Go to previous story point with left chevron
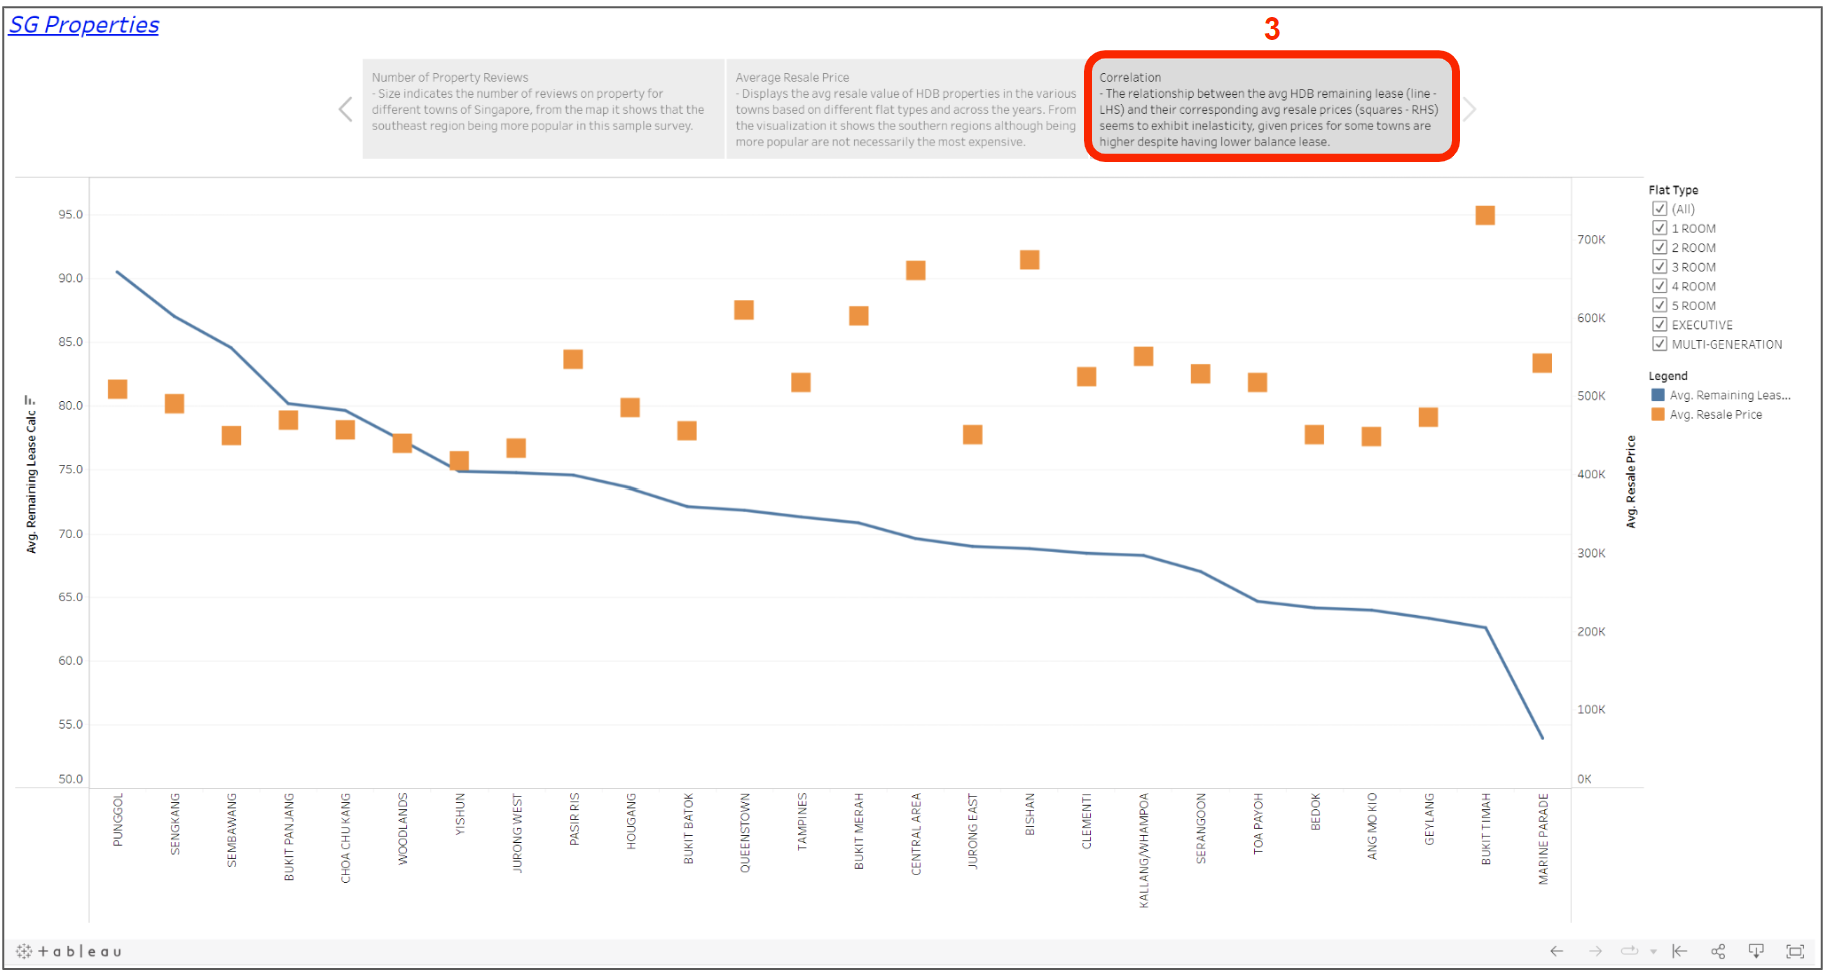This screenshot has height=974, width=1828. click(x=345, y=109)
